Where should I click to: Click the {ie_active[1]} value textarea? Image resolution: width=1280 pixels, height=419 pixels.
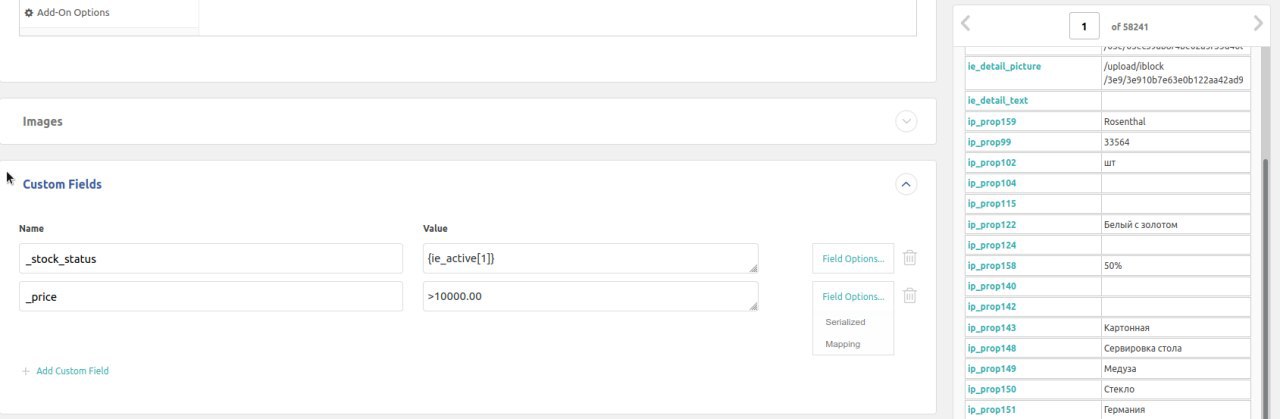click(x=590, y=259)
